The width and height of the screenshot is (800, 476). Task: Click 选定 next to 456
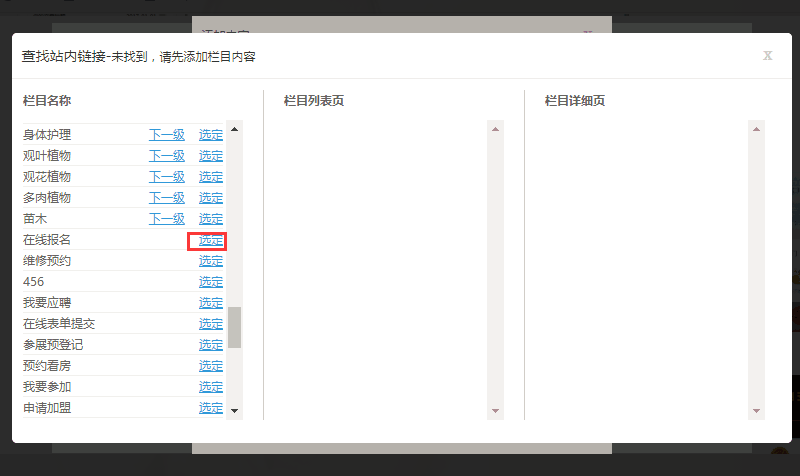click(211, 282)
